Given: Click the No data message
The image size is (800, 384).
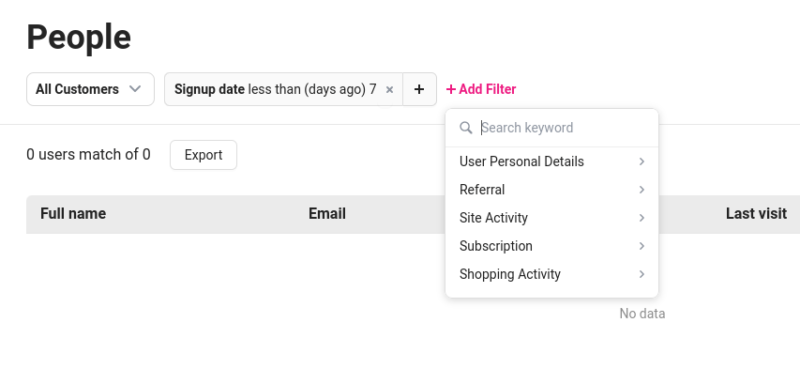Looking at the screenshot, I should (x=642, y=314).
